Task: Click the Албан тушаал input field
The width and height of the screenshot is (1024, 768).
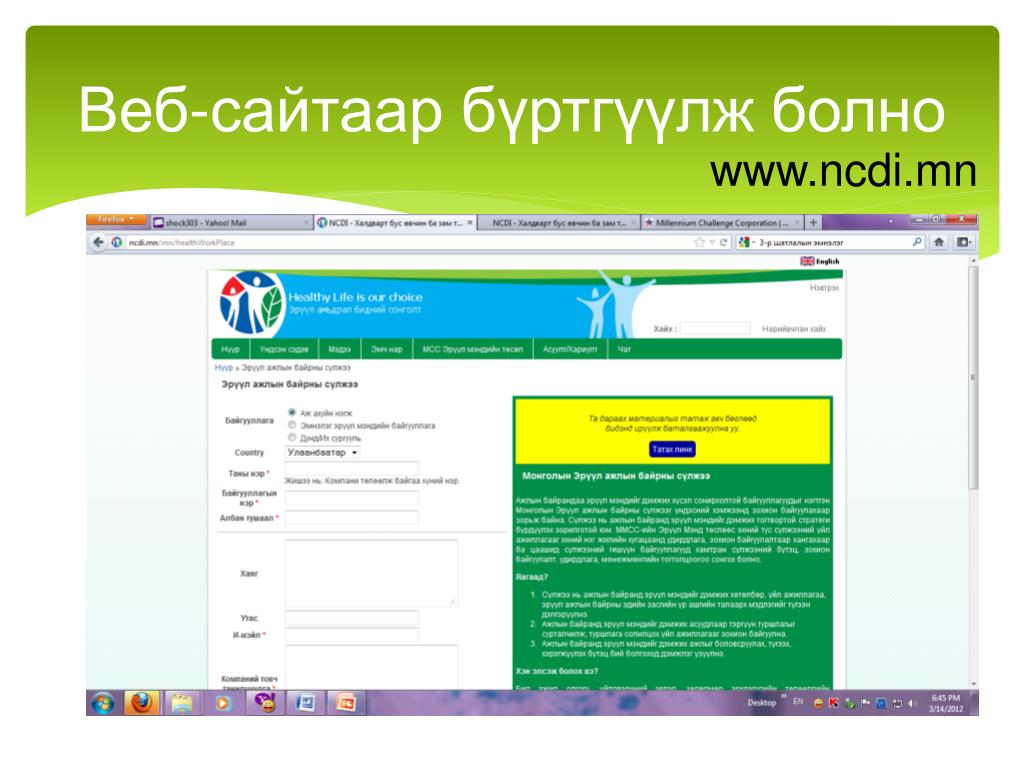Action: pyautogui.click(x=351, y=518)
